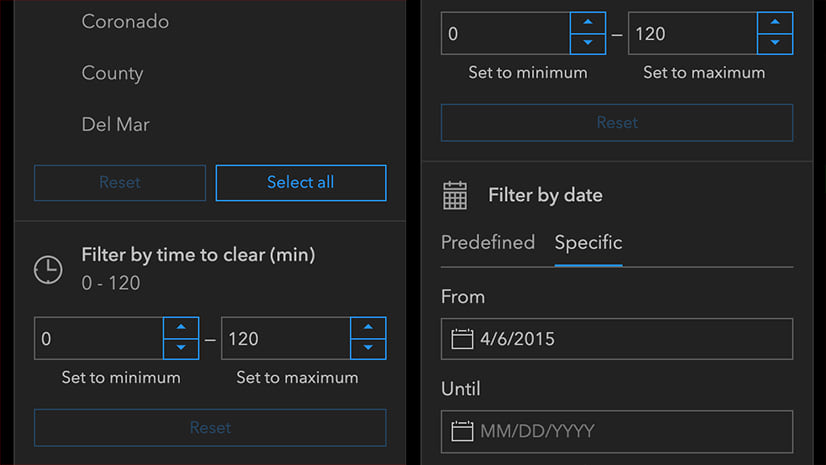Image resolution: width=826 pixels, height=465 pixels.
Task: Choose Del Mar list item
Action: pyautogui.click(x=116, y=125)
